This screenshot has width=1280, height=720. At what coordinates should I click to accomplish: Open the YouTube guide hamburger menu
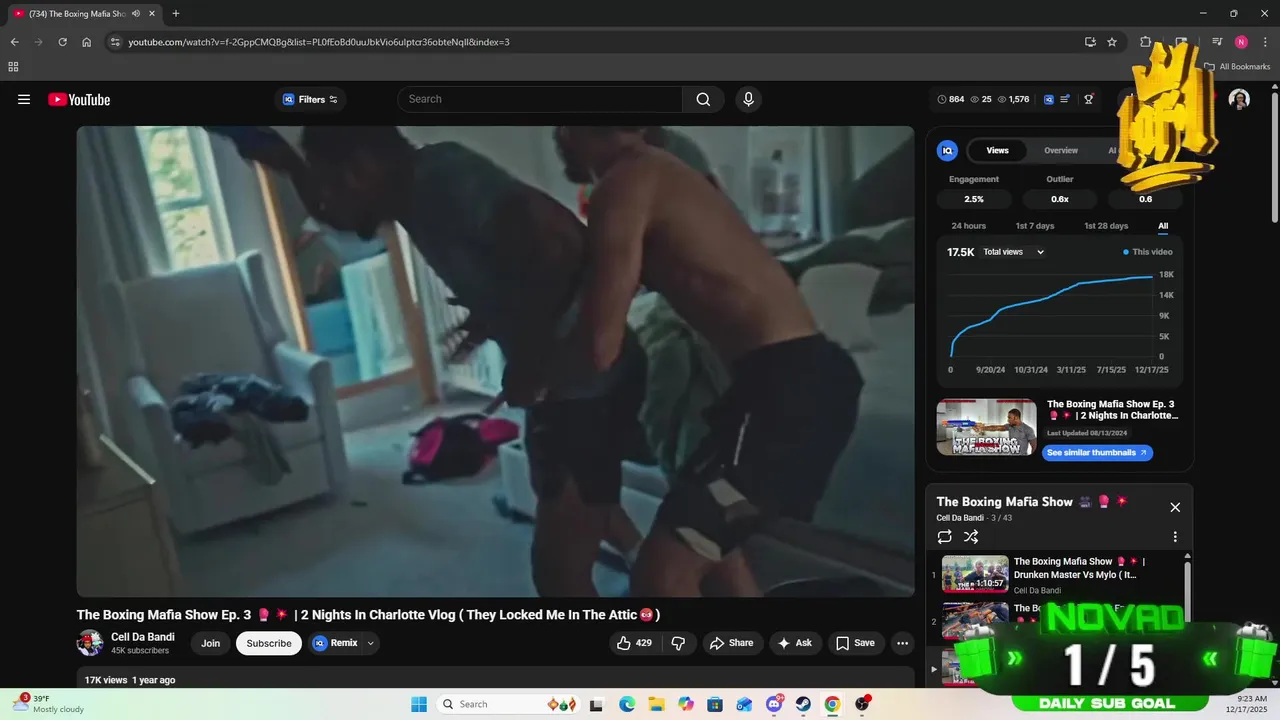coord(24,99)
